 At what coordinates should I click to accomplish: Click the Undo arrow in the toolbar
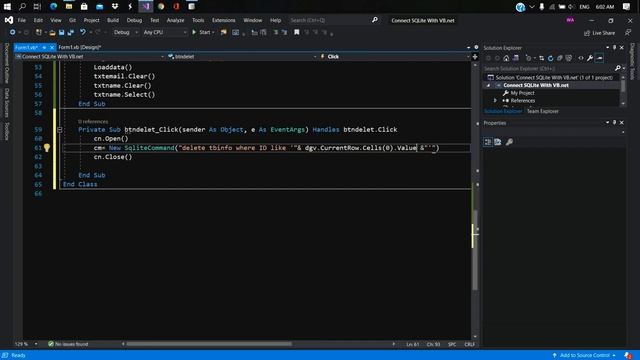(83, 32)
